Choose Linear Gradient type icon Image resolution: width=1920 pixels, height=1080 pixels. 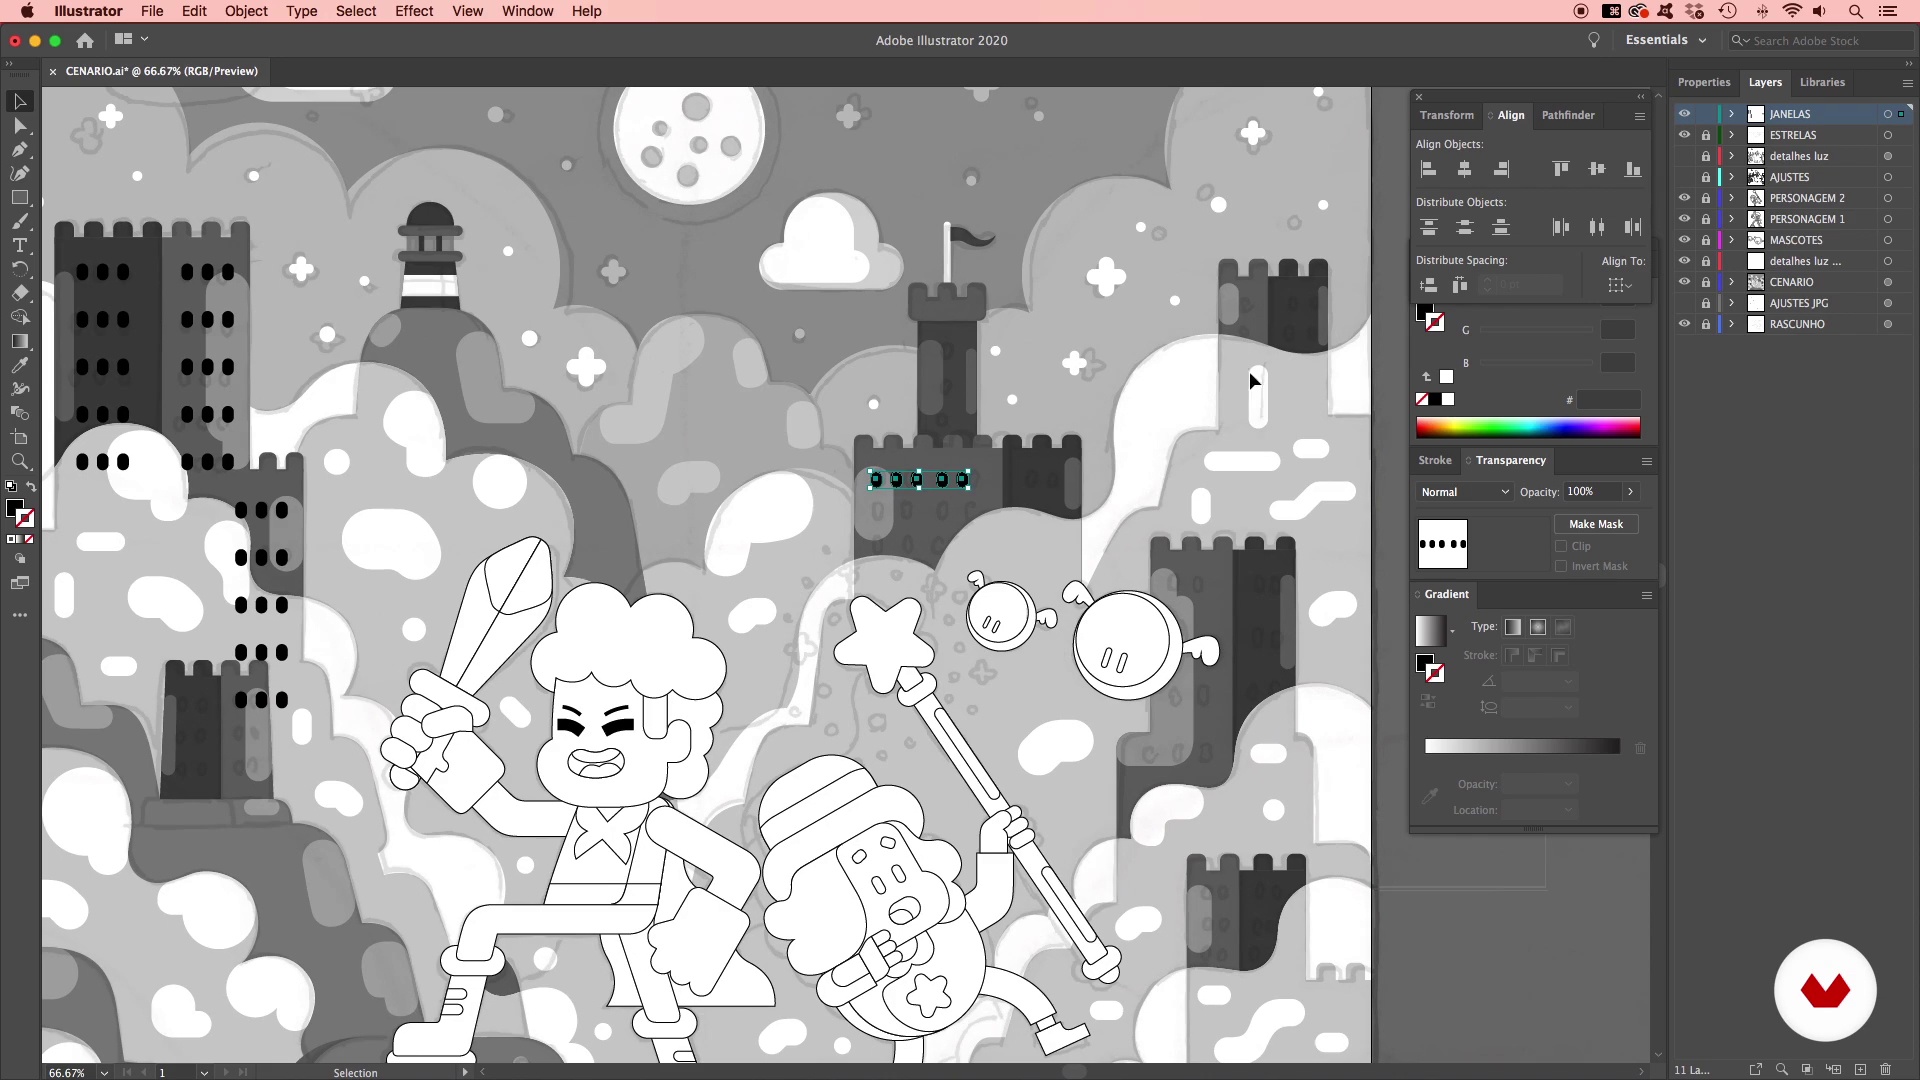coord(1513,627)
